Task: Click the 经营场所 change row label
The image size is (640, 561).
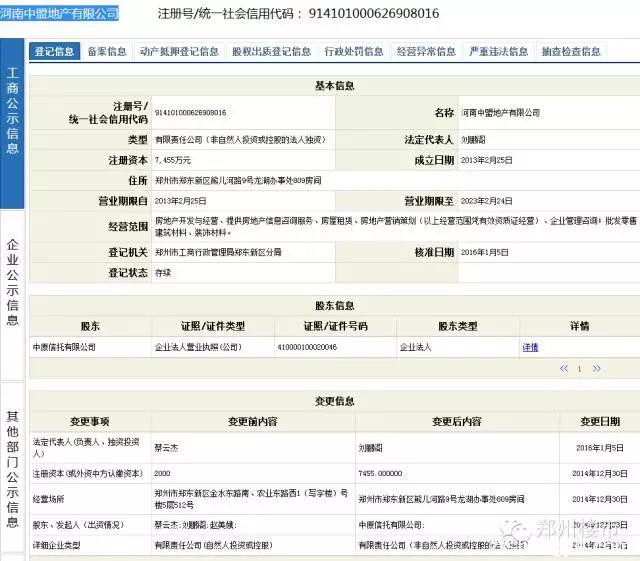Action: click(x=48, y=499)
